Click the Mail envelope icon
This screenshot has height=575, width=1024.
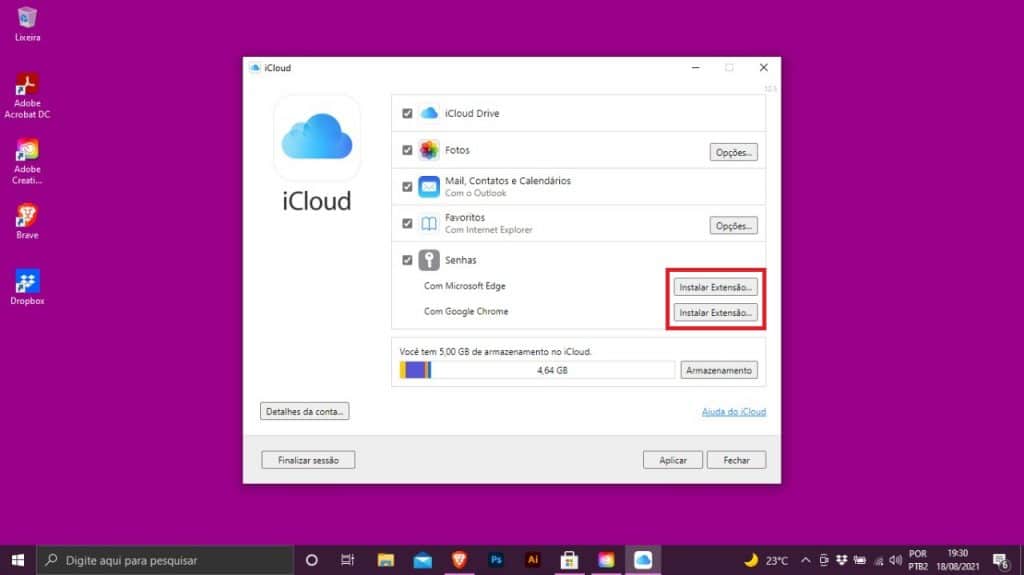[x=429, y=187]
